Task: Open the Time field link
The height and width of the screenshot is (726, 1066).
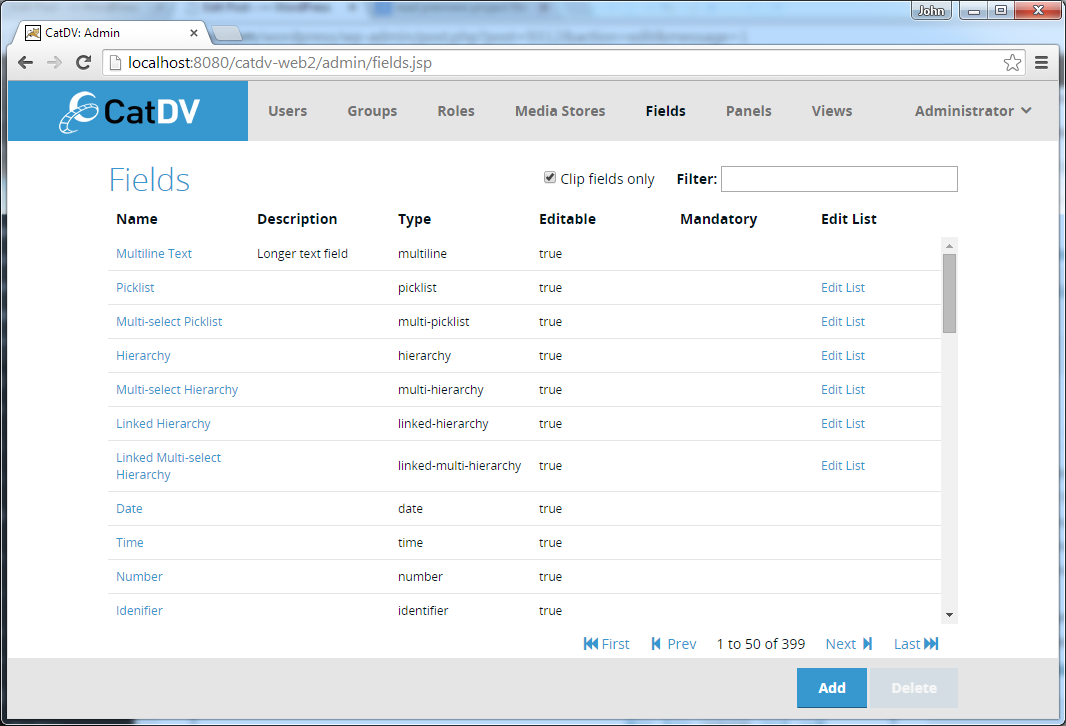Action: coord(129,542)
